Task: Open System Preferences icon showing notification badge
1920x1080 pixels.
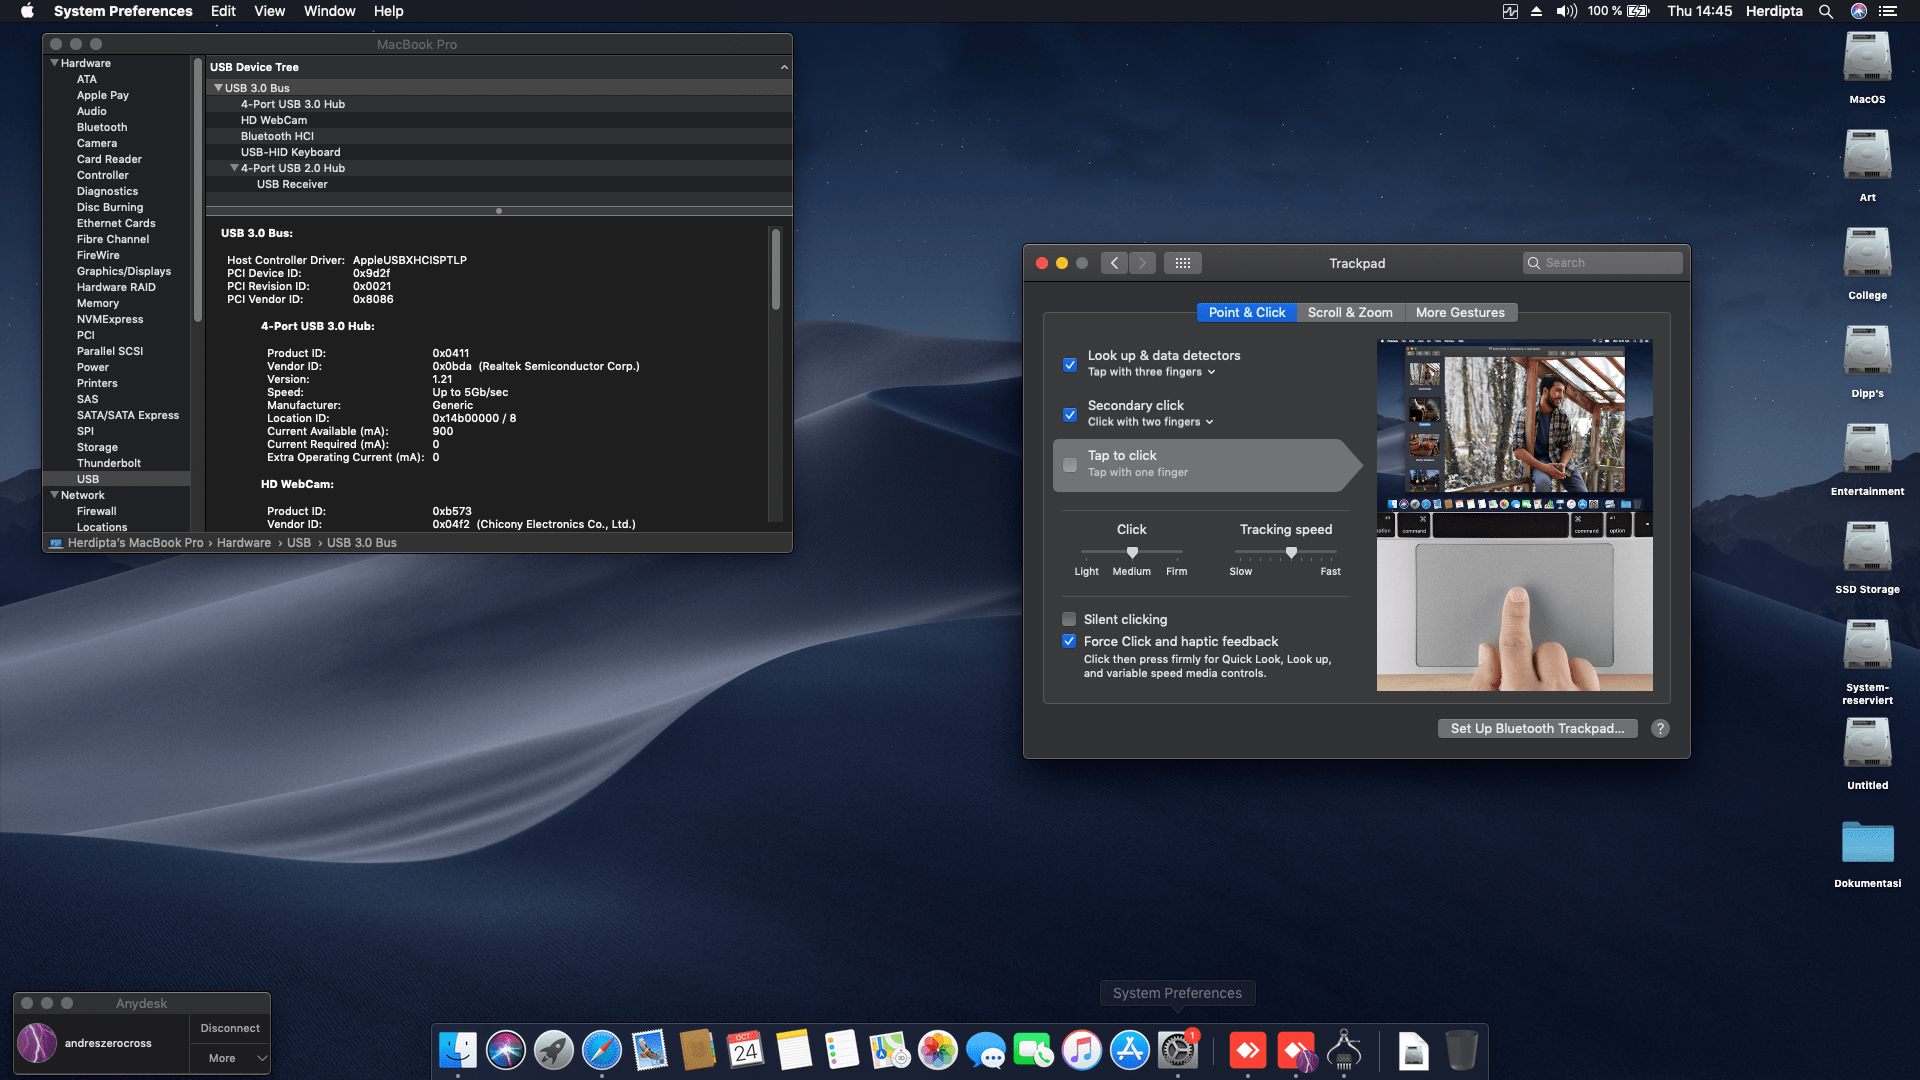Action: click(1177, 1050)
